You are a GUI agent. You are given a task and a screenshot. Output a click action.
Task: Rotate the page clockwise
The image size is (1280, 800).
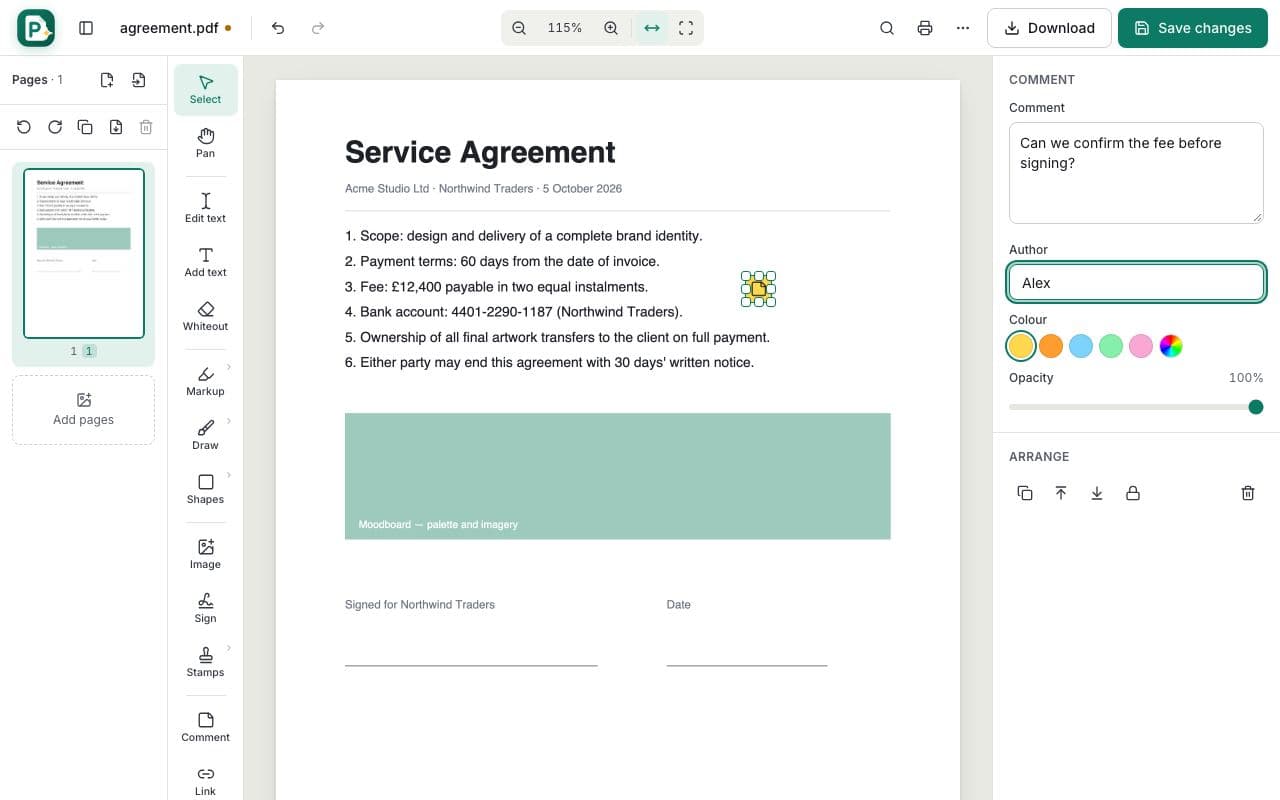[x=55, y=127]
